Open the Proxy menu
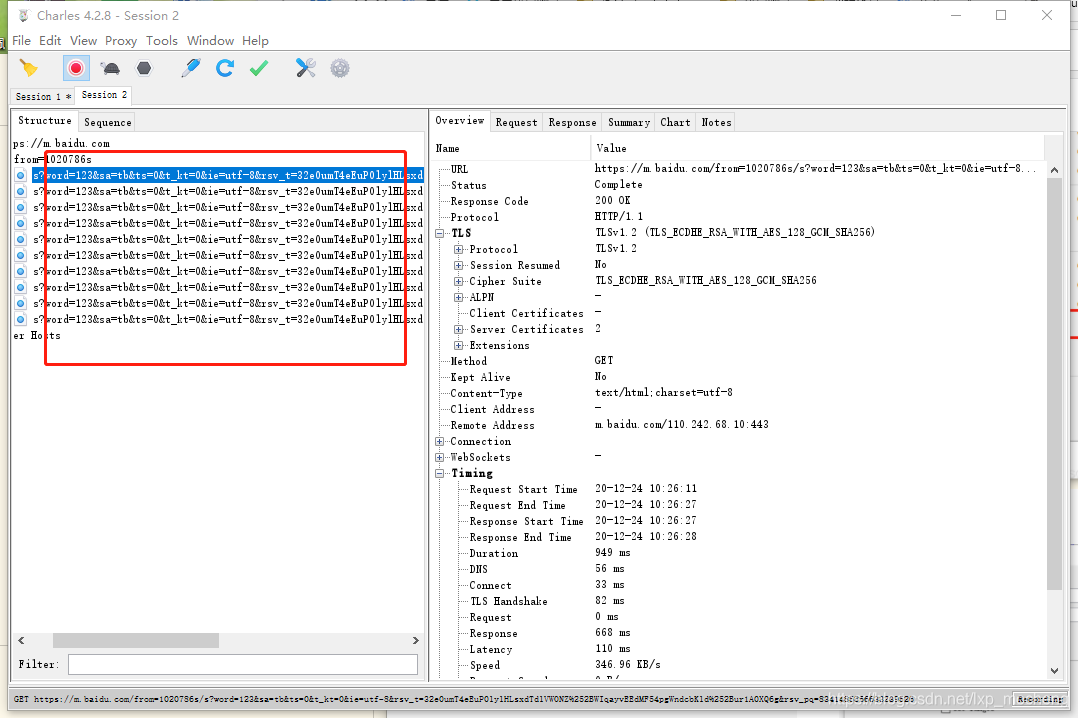The image size is (1078, 718). tap(121, 41)
